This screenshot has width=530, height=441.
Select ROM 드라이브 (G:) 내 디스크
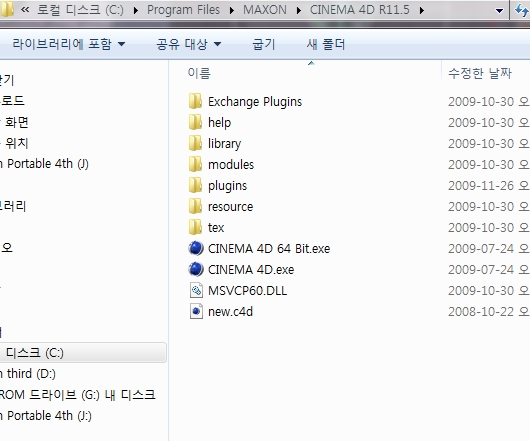point(78,395)
